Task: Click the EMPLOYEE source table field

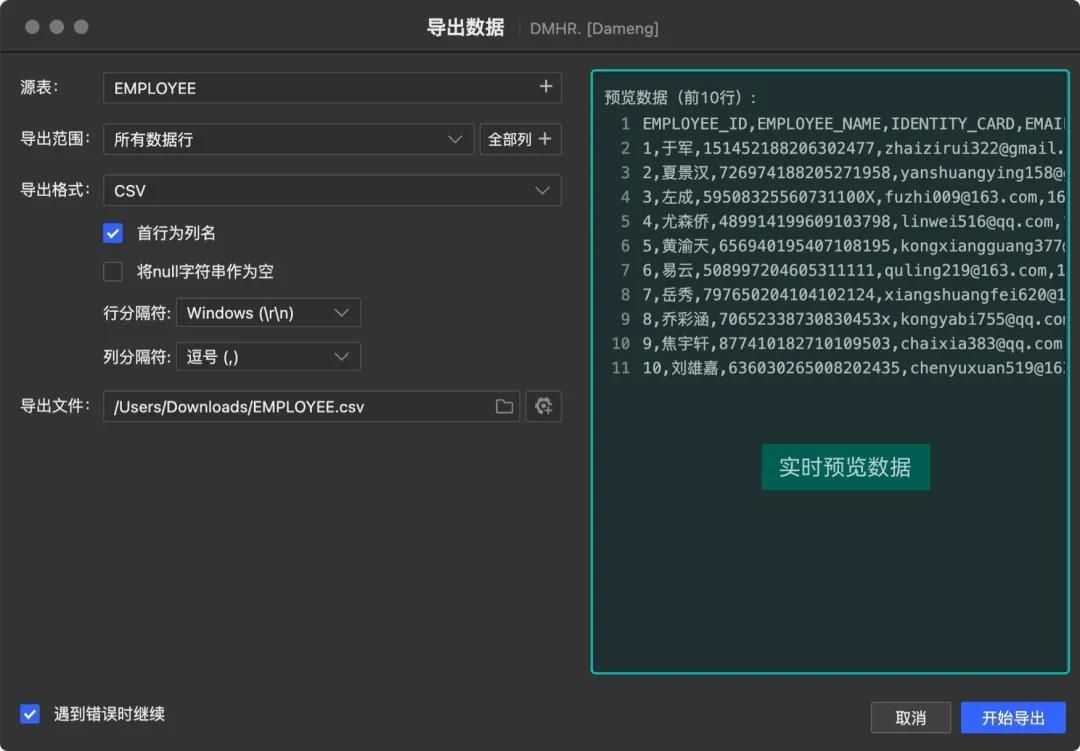Action: pyautogui.click(x=332, y=88)
